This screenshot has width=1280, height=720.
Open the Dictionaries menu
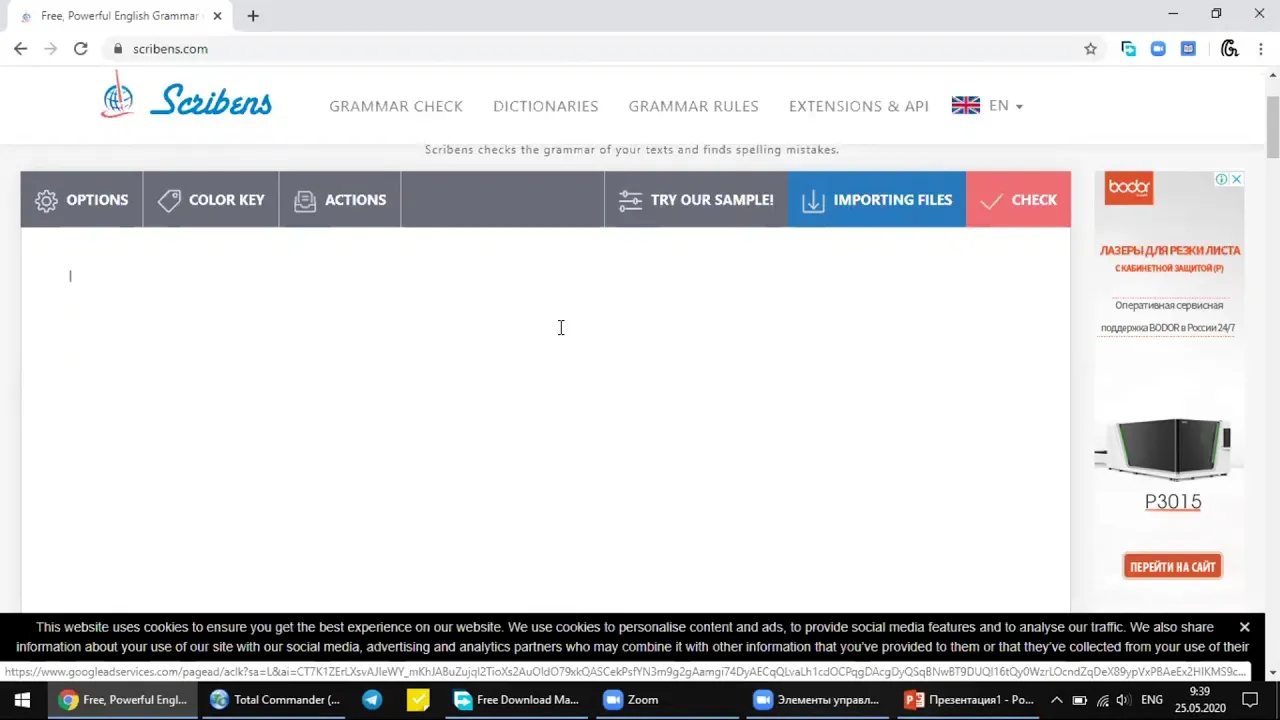point(545,106)
